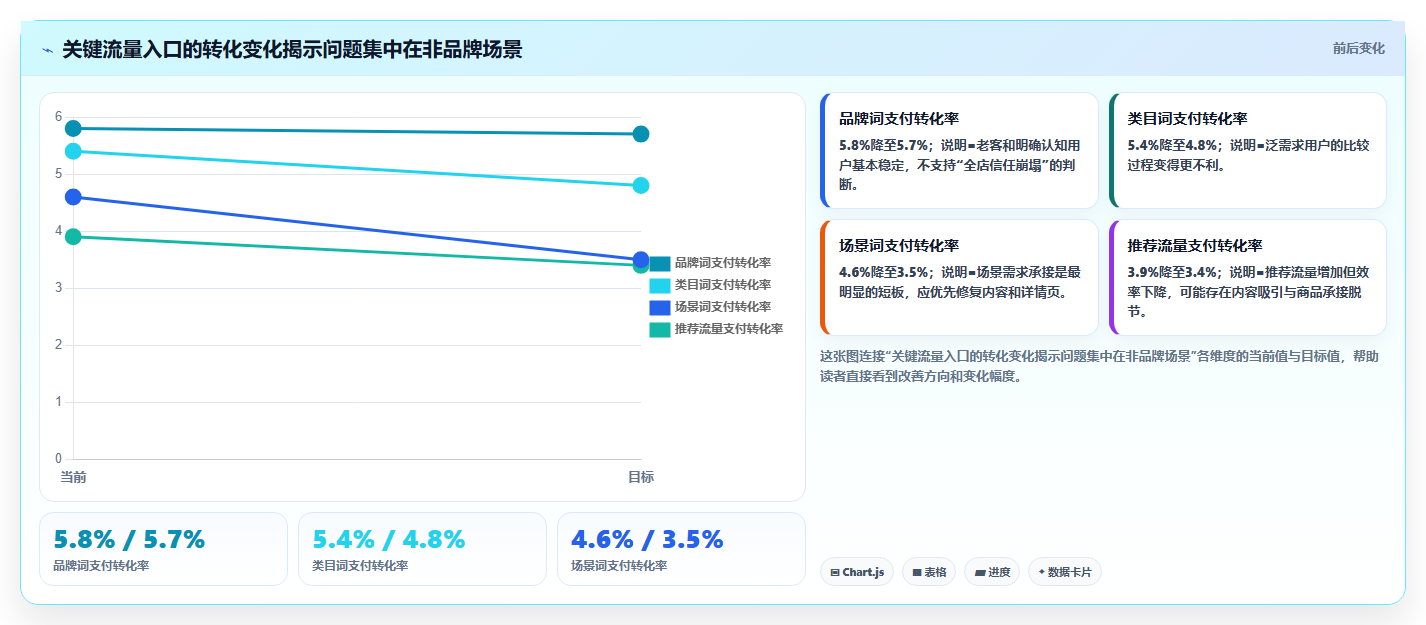Toggle 推荐流量支付转化率 legend color box

[x=659, y=329]
